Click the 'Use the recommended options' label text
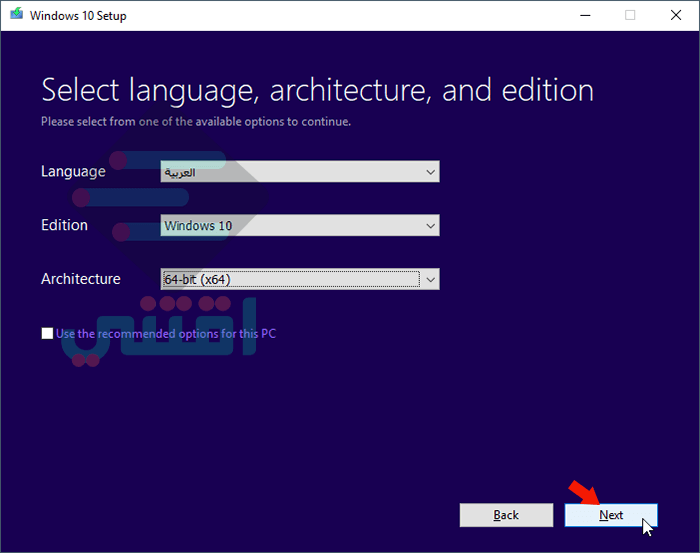Viewport: 700px width, 553px height. pyautogui.click(x=166, y=333)
